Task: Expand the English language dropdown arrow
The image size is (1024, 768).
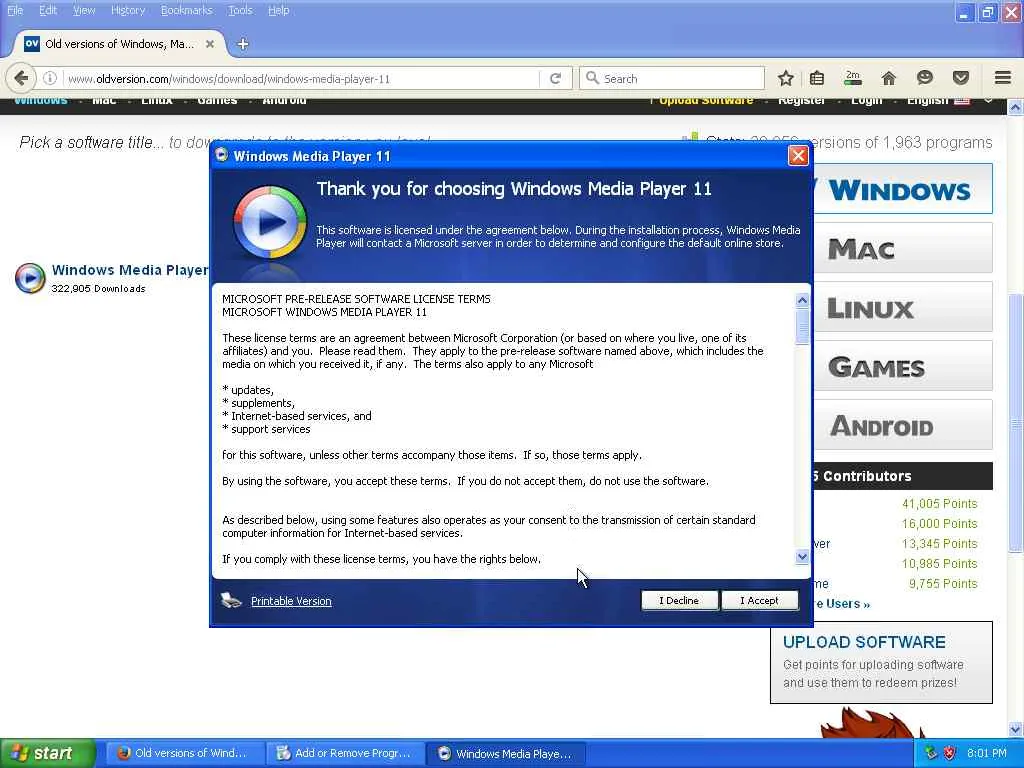Action: (988, 101)
